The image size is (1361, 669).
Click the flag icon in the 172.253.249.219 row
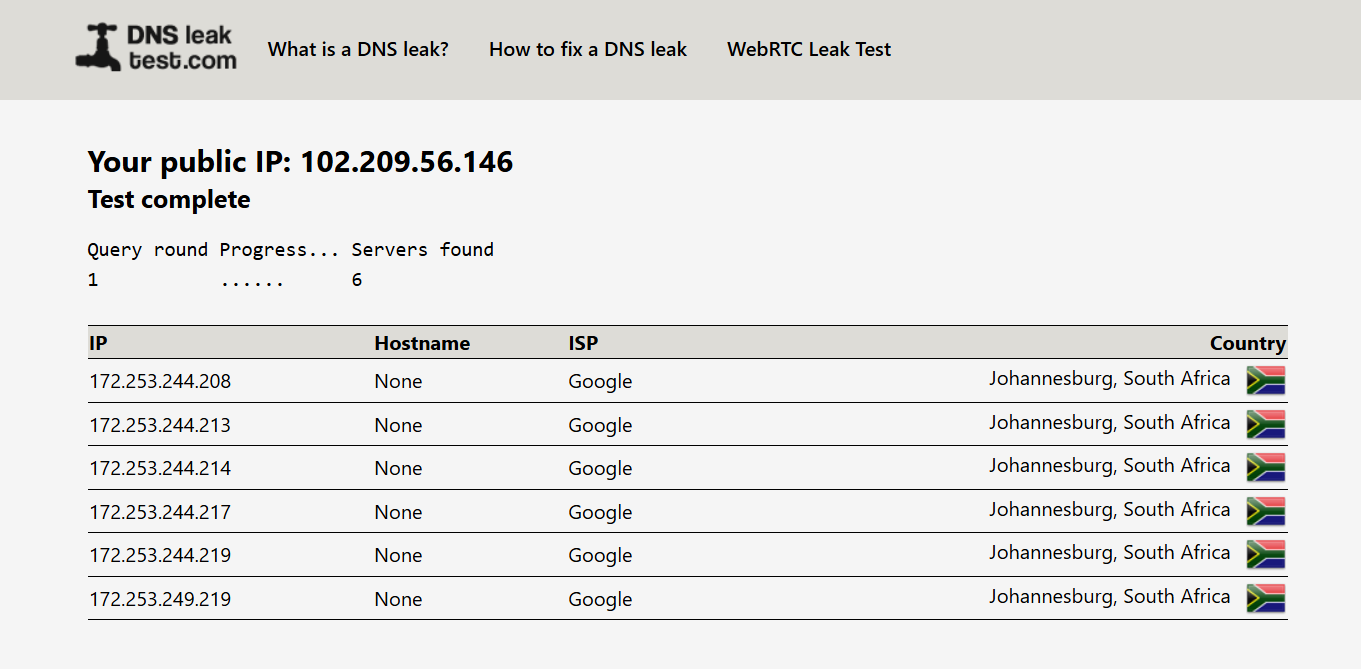click(x=1265, y=598)
